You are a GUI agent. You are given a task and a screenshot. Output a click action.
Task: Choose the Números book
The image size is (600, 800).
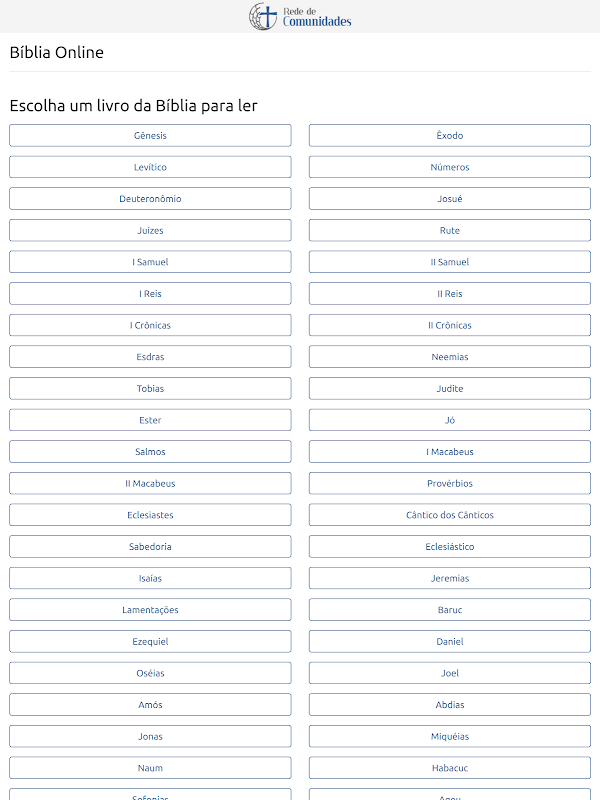(449, 167)
